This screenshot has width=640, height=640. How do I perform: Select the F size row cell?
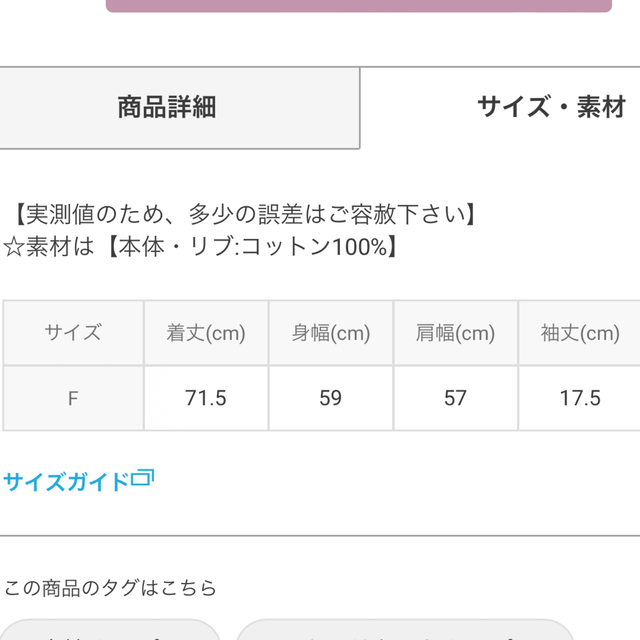pos(73,398)
